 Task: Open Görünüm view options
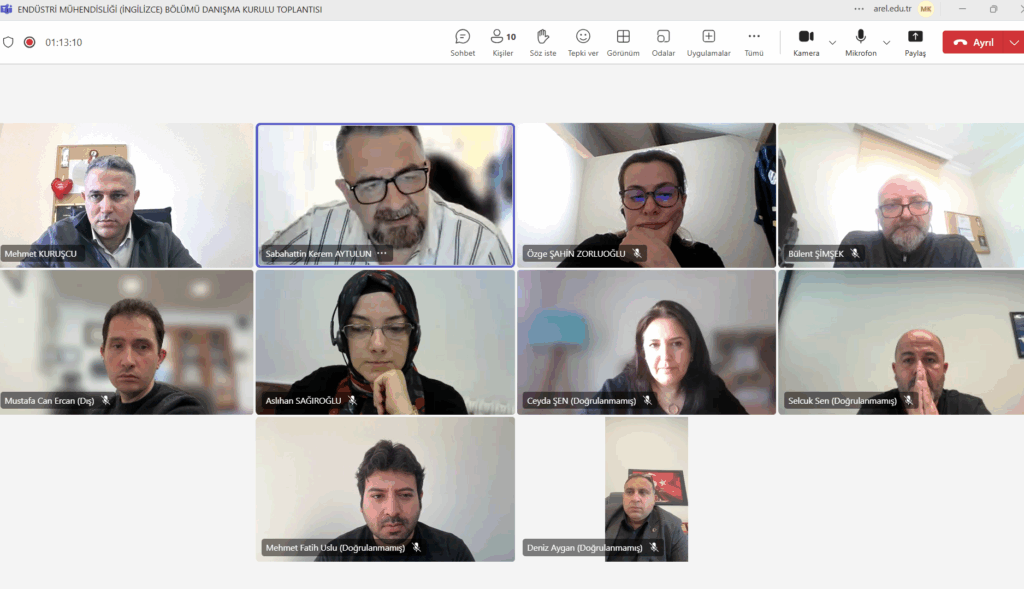tap(623, 42)
